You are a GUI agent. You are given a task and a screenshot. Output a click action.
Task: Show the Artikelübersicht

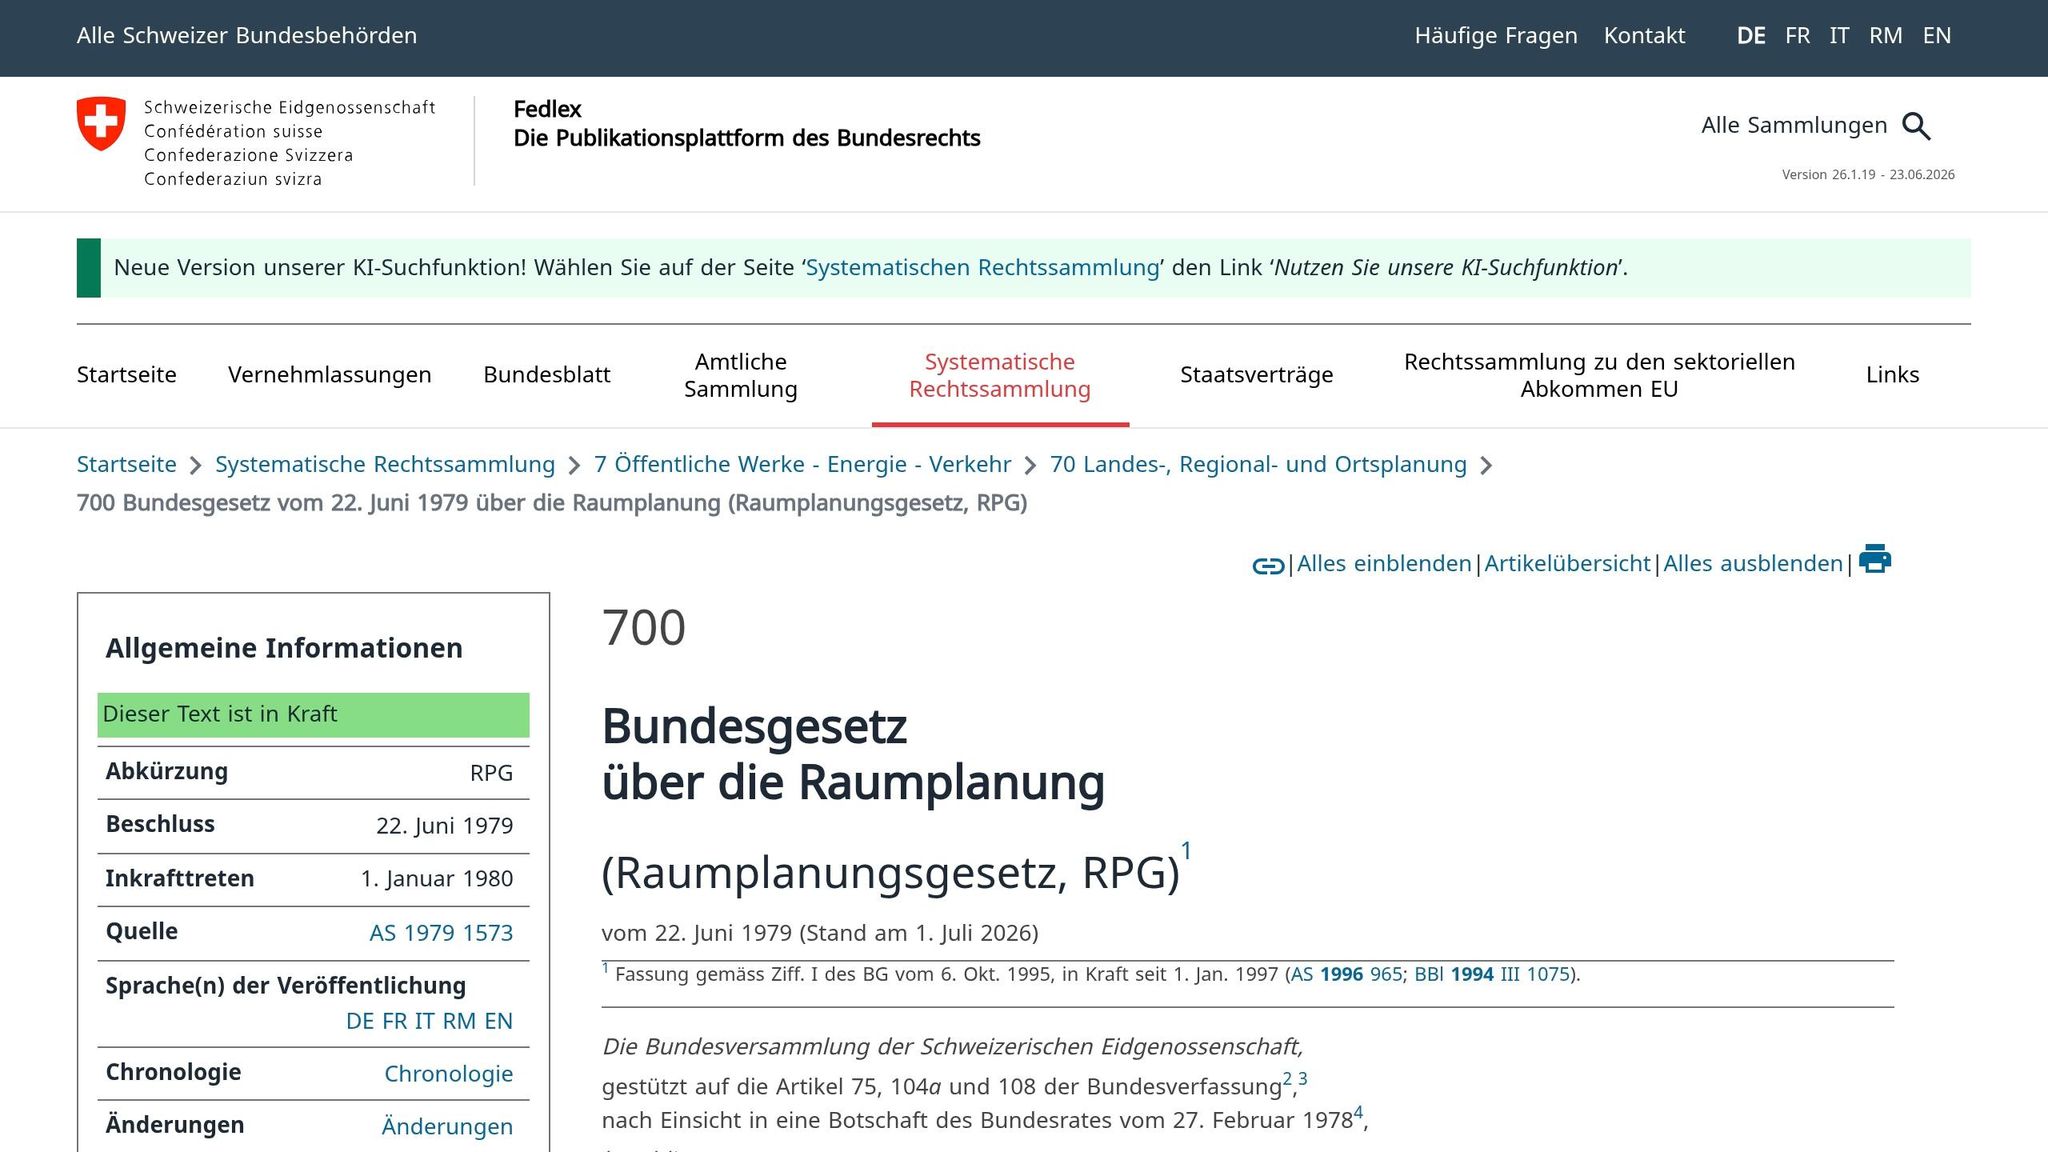(x=1567, y=564)
